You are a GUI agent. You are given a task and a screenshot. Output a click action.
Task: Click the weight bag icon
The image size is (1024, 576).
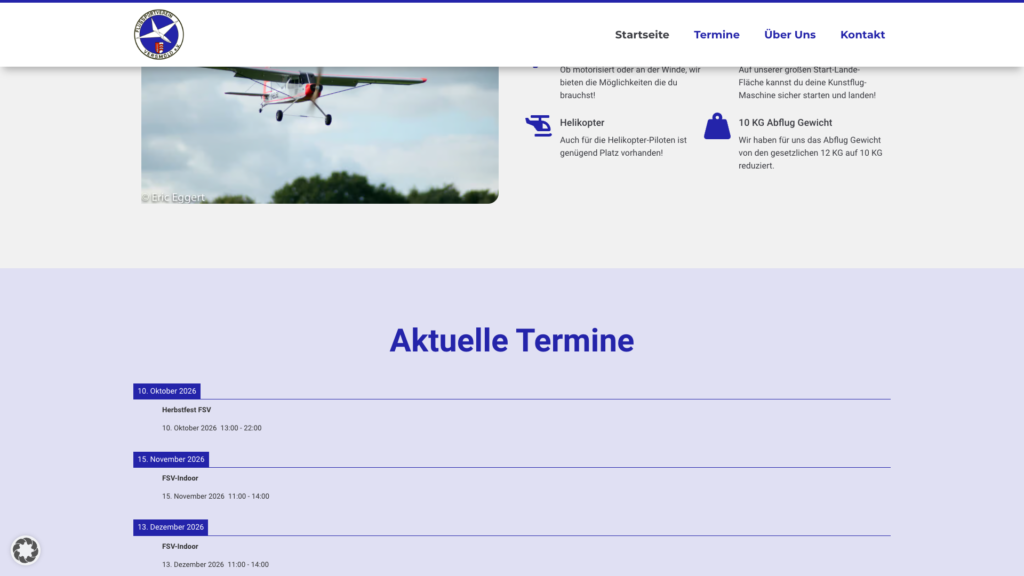tap(717, 125)
